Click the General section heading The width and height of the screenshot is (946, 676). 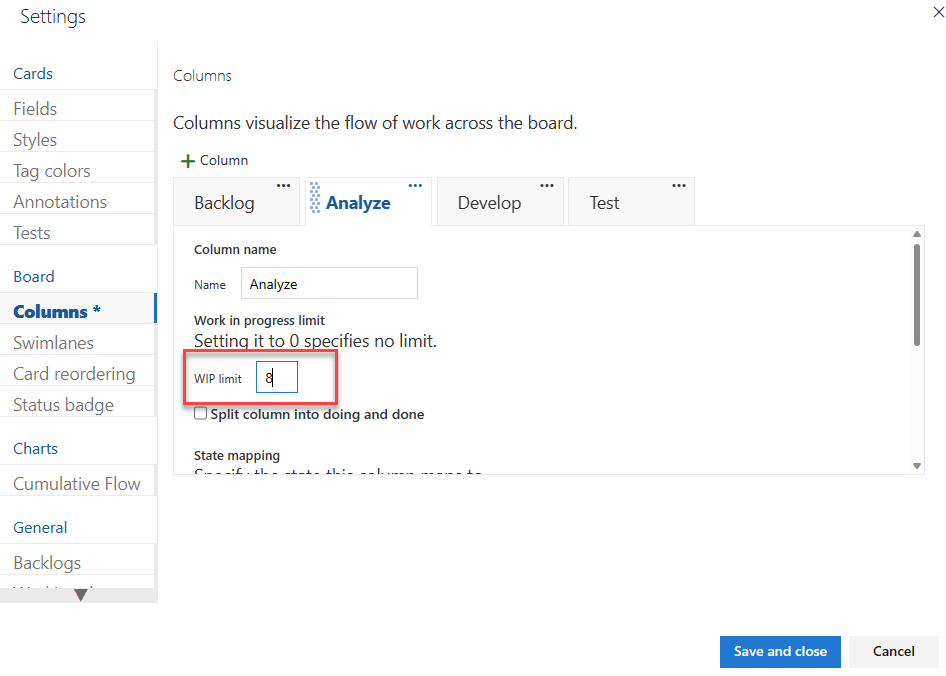[40, 528]
